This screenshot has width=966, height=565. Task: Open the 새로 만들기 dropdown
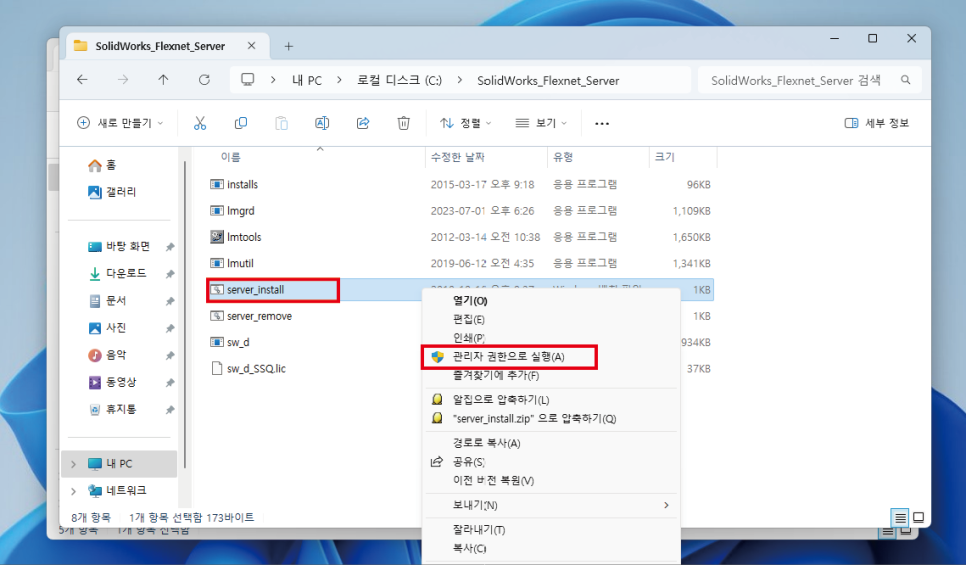[120, 123]
